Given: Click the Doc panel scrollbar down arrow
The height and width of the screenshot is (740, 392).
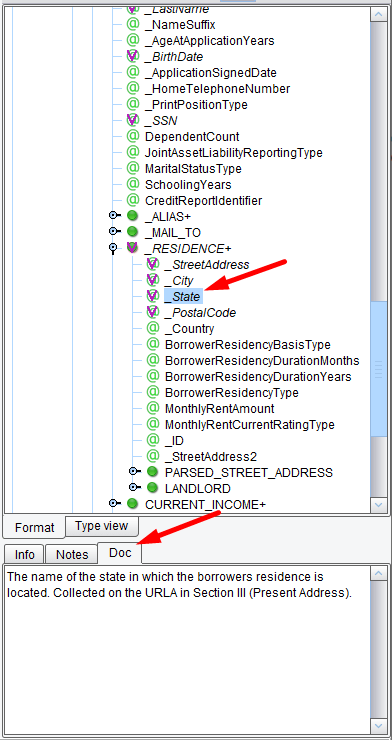Looking at the screenshot, I should (379, 725).
